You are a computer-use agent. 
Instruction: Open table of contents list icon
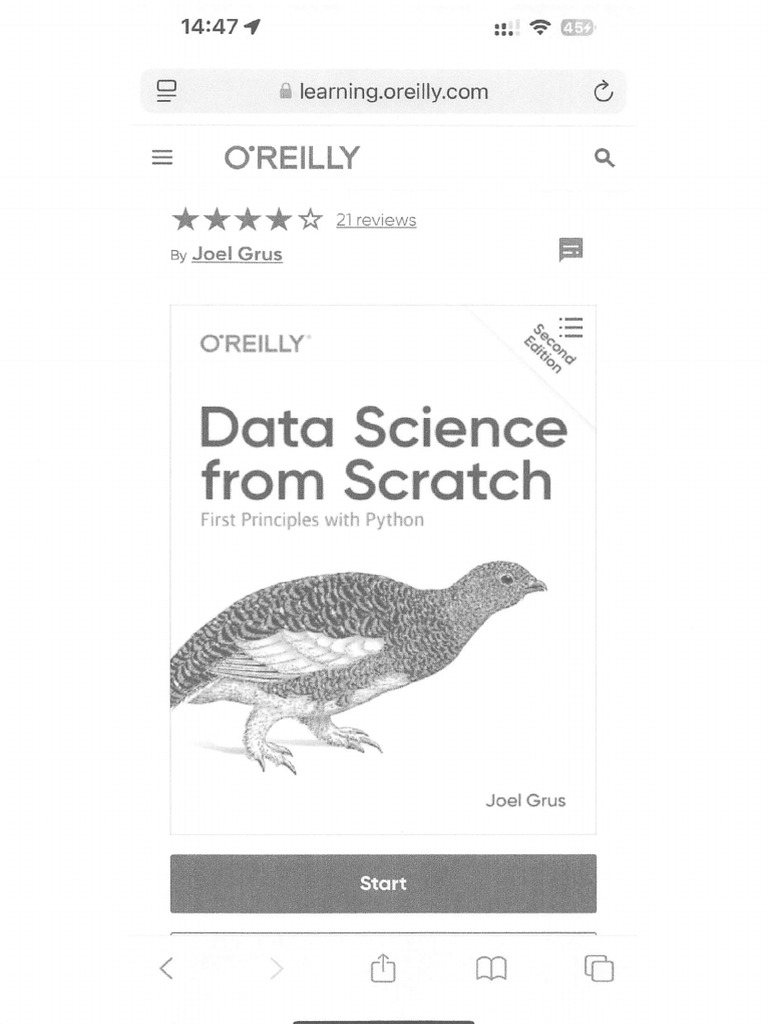[x=571, y=327]
